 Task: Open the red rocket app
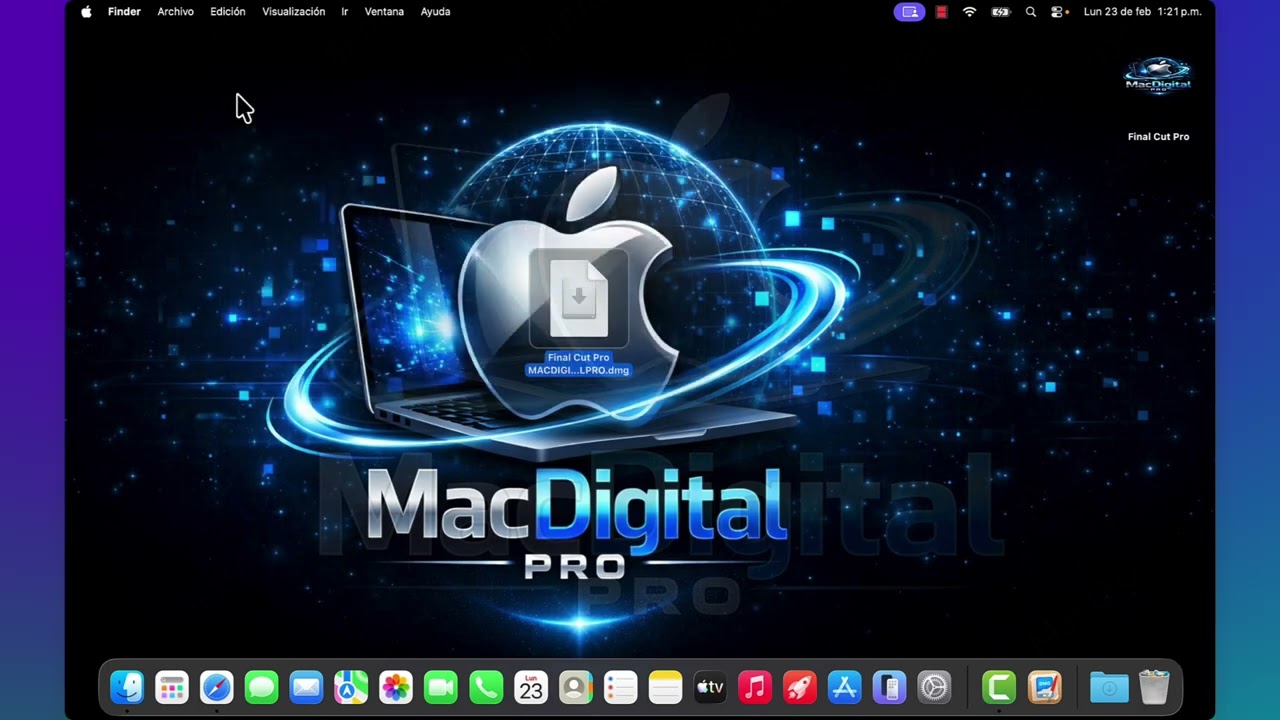click(x=800, y=687)
